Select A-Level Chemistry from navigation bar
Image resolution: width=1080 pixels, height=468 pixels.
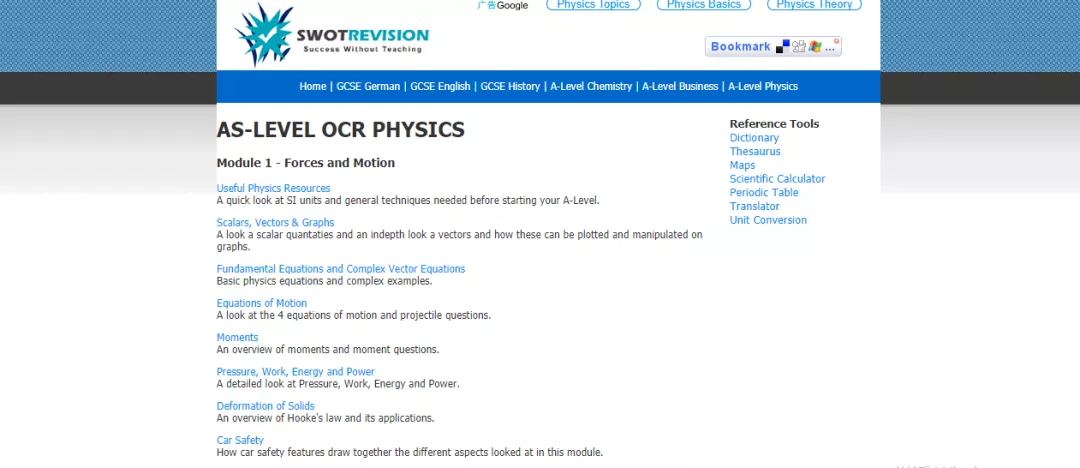click(x=591, y=86)
